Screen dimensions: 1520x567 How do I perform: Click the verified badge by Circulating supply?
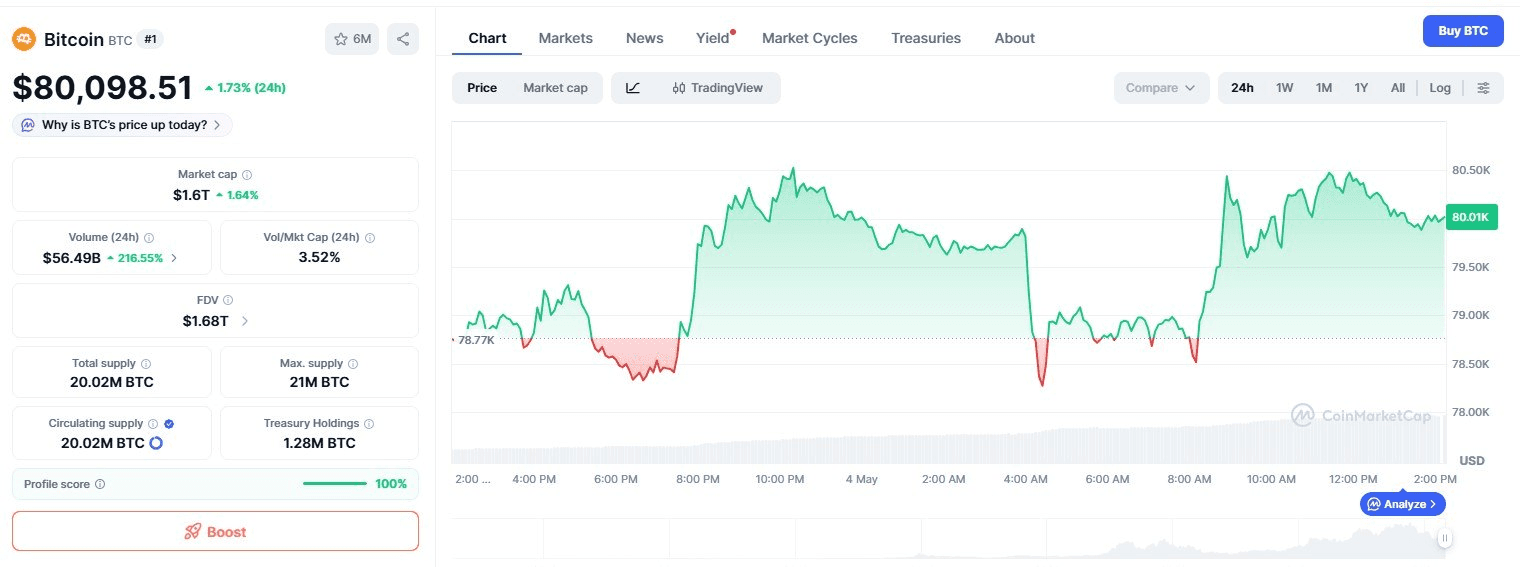169,424
